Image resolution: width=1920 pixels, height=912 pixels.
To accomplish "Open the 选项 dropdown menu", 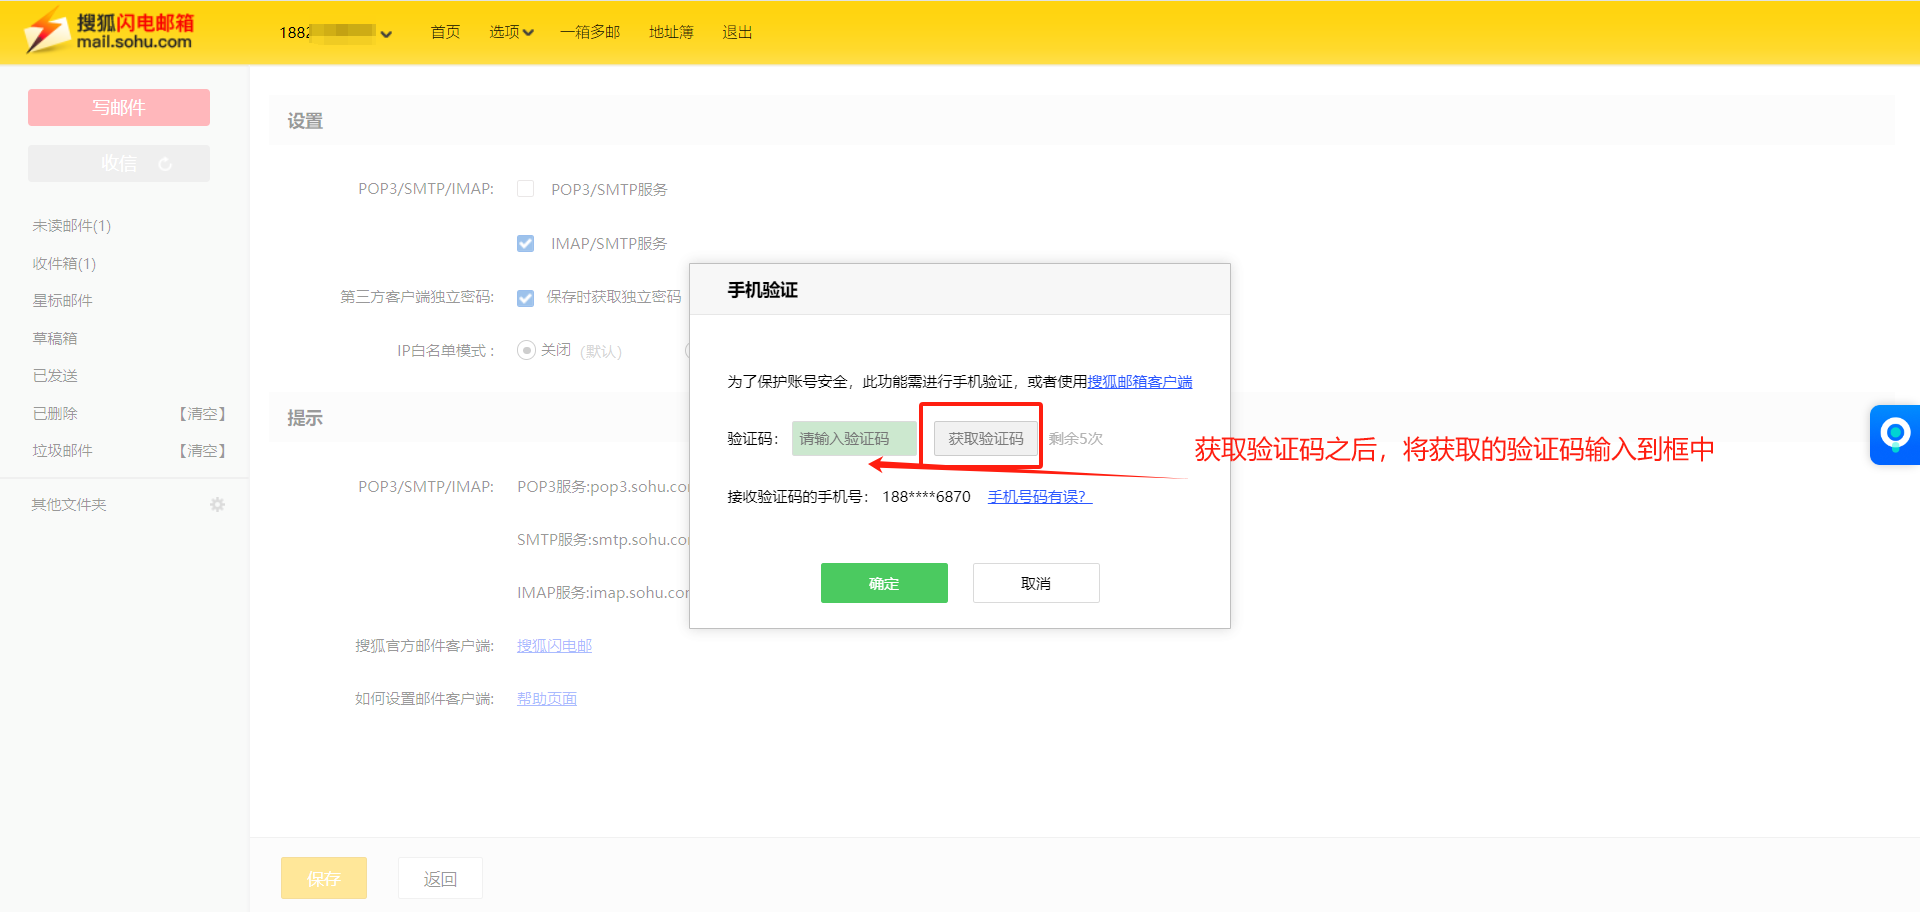I will pyautogui.click(x=511, y=32).
